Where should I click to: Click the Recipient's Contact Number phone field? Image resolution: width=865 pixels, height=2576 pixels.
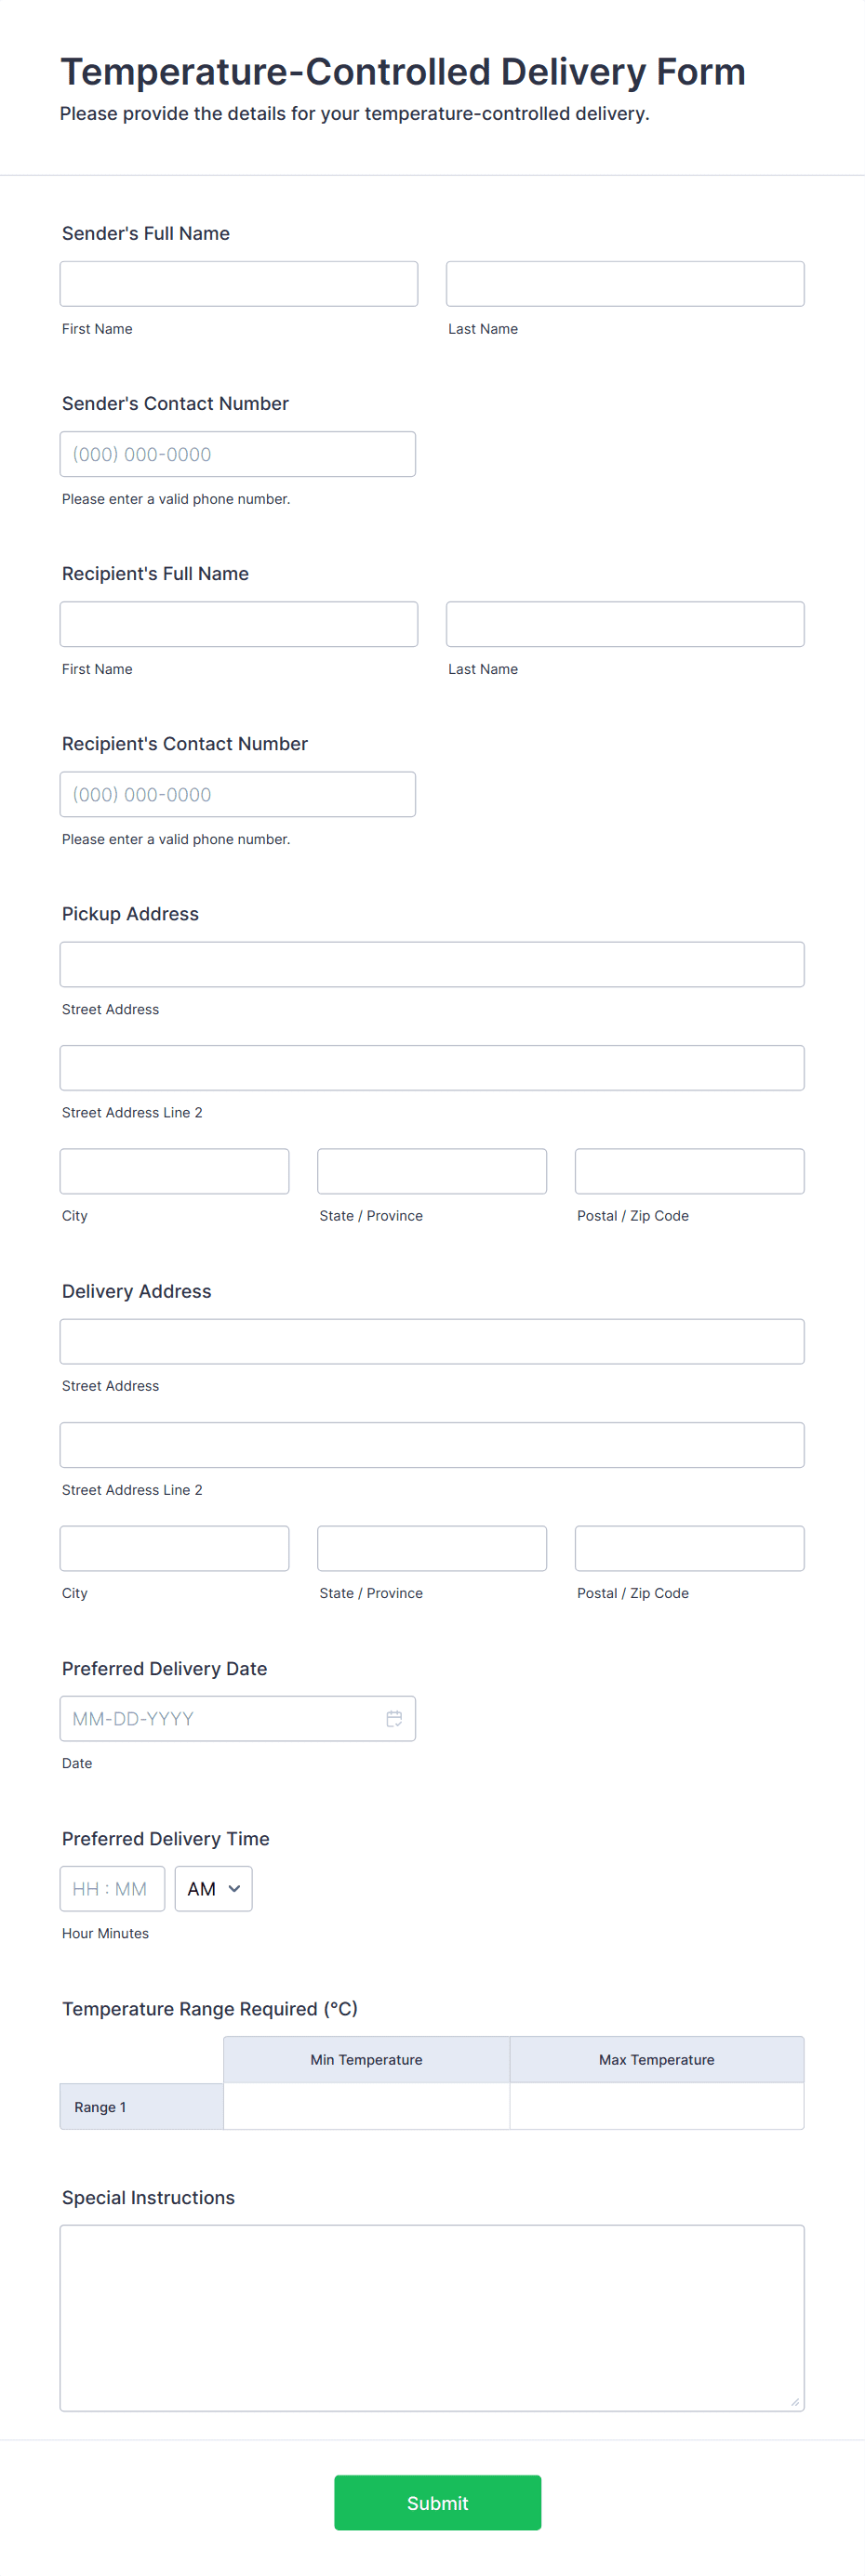237,793
